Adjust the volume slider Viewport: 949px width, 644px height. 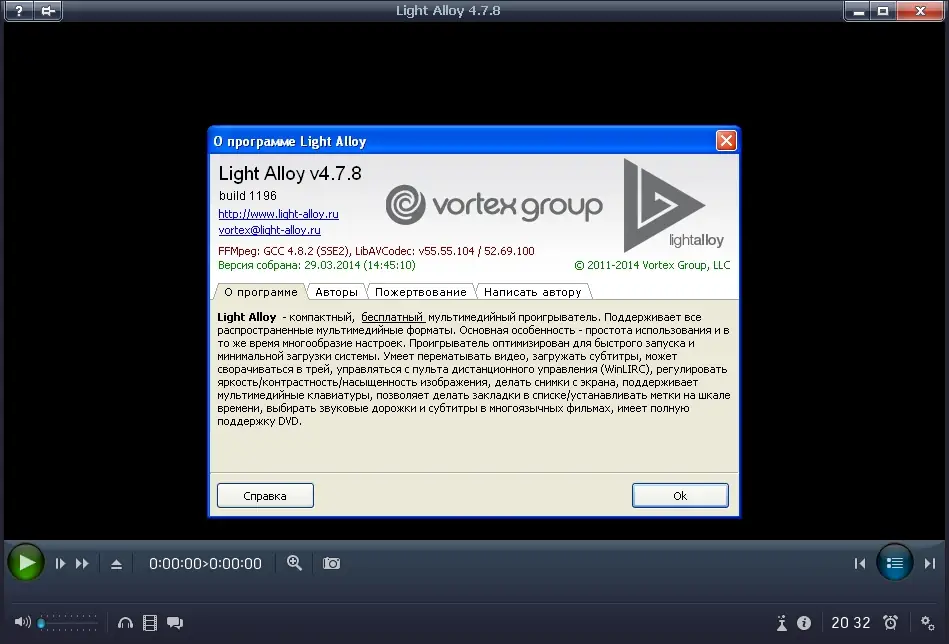point(67,622)
